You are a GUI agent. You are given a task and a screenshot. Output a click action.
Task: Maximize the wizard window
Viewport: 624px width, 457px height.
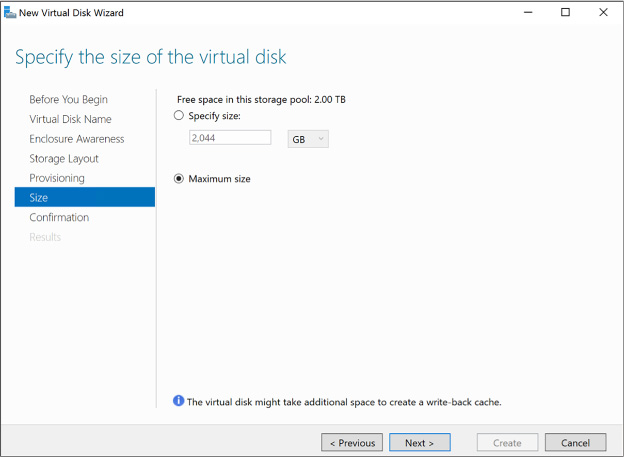(565, 12)
